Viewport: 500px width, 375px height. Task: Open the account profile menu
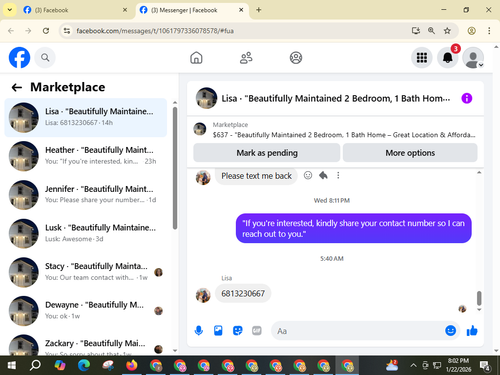pyautogui.click(x=473, y=58)
